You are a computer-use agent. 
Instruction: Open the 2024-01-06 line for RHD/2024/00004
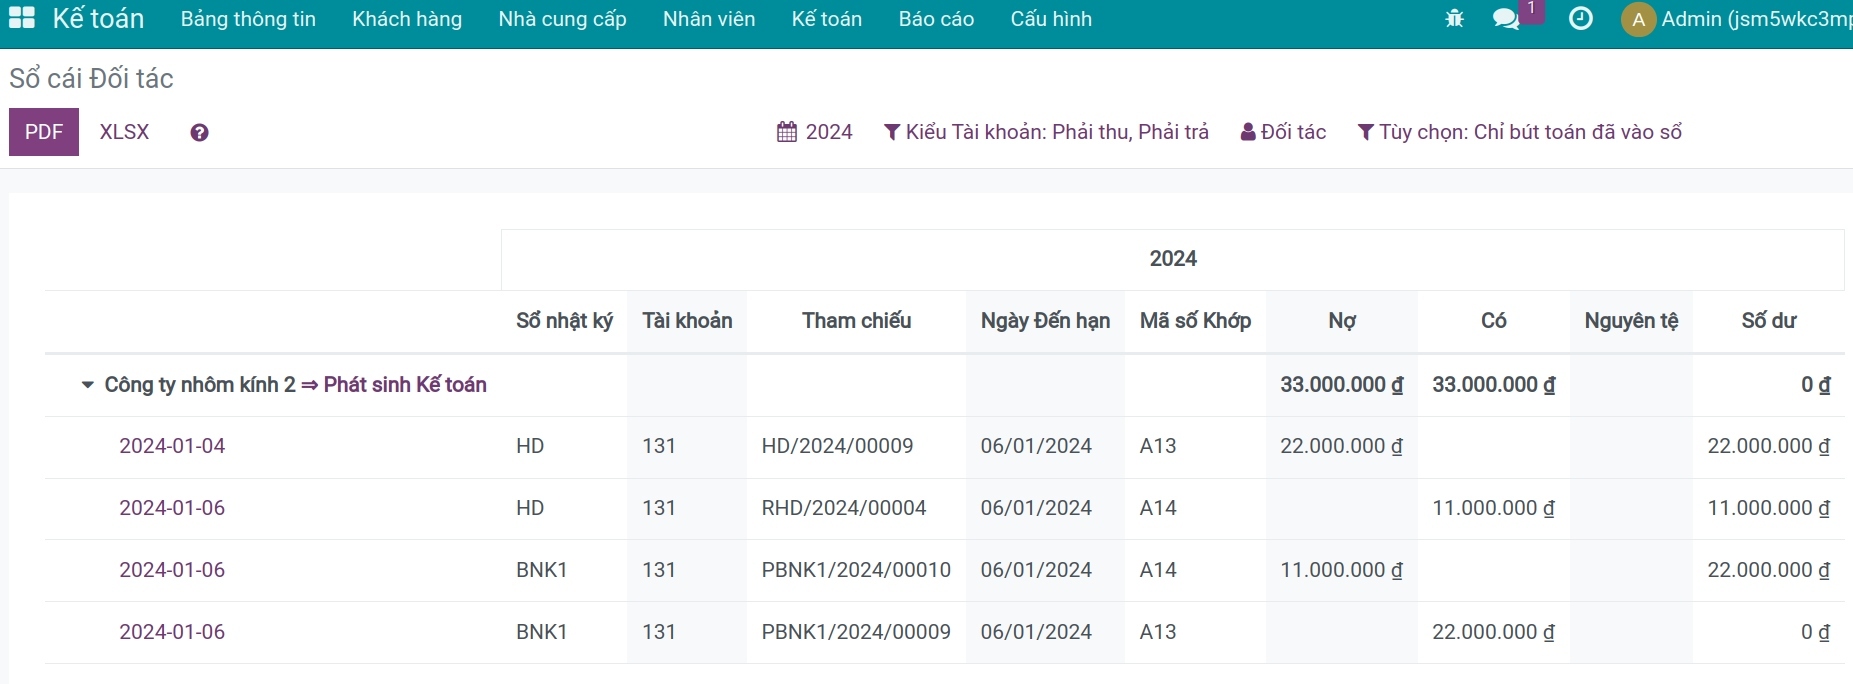point(172,508)
